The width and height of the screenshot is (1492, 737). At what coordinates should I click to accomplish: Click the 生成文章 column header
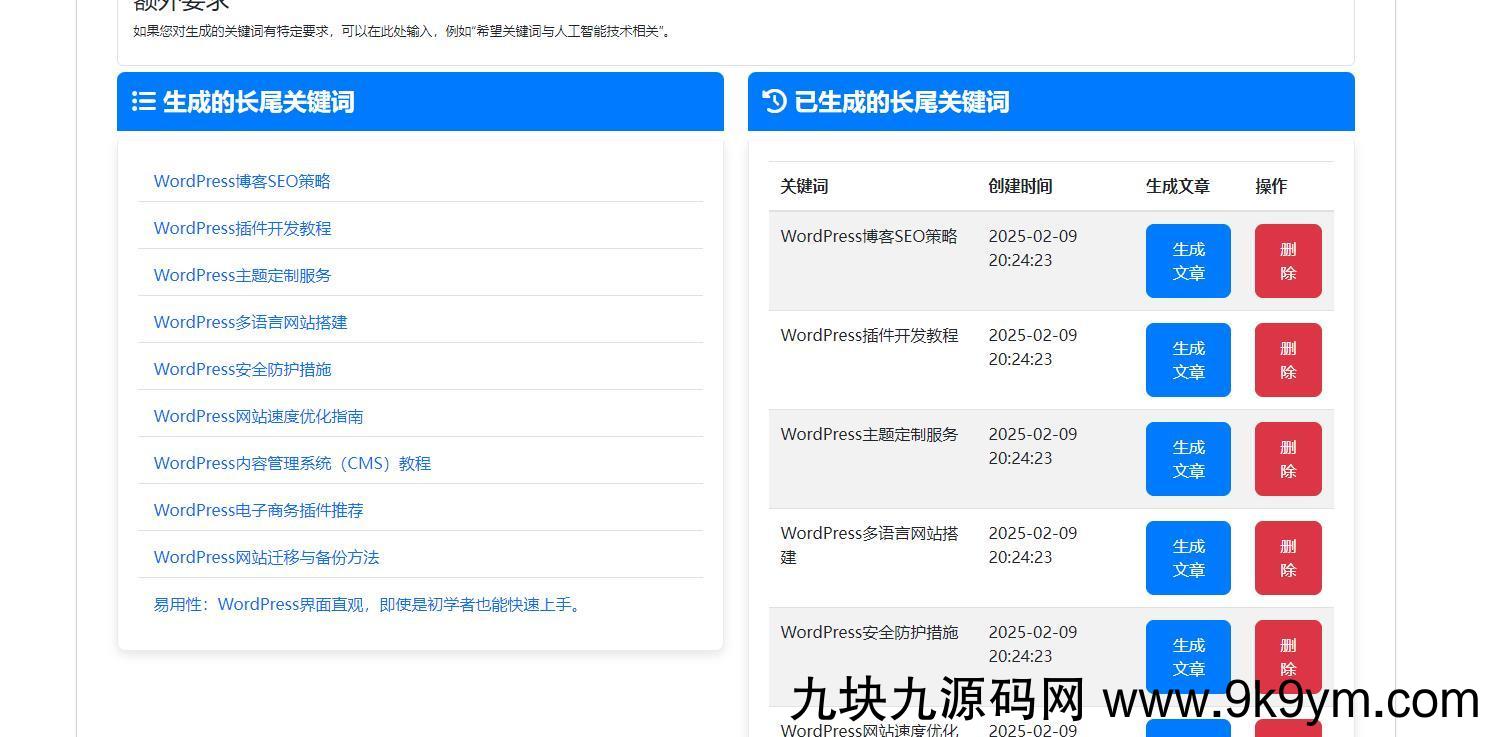click(x=1178, y=186)
